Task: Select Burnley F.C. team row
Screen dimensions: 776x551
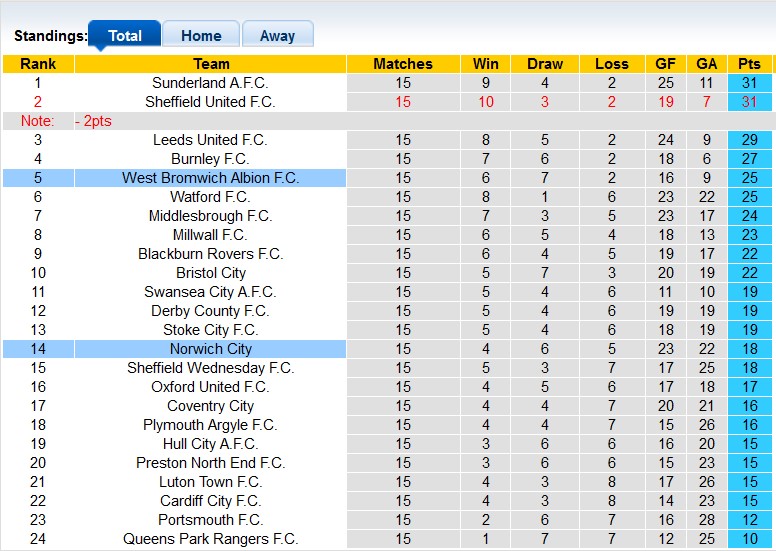Action: (210, 159)
